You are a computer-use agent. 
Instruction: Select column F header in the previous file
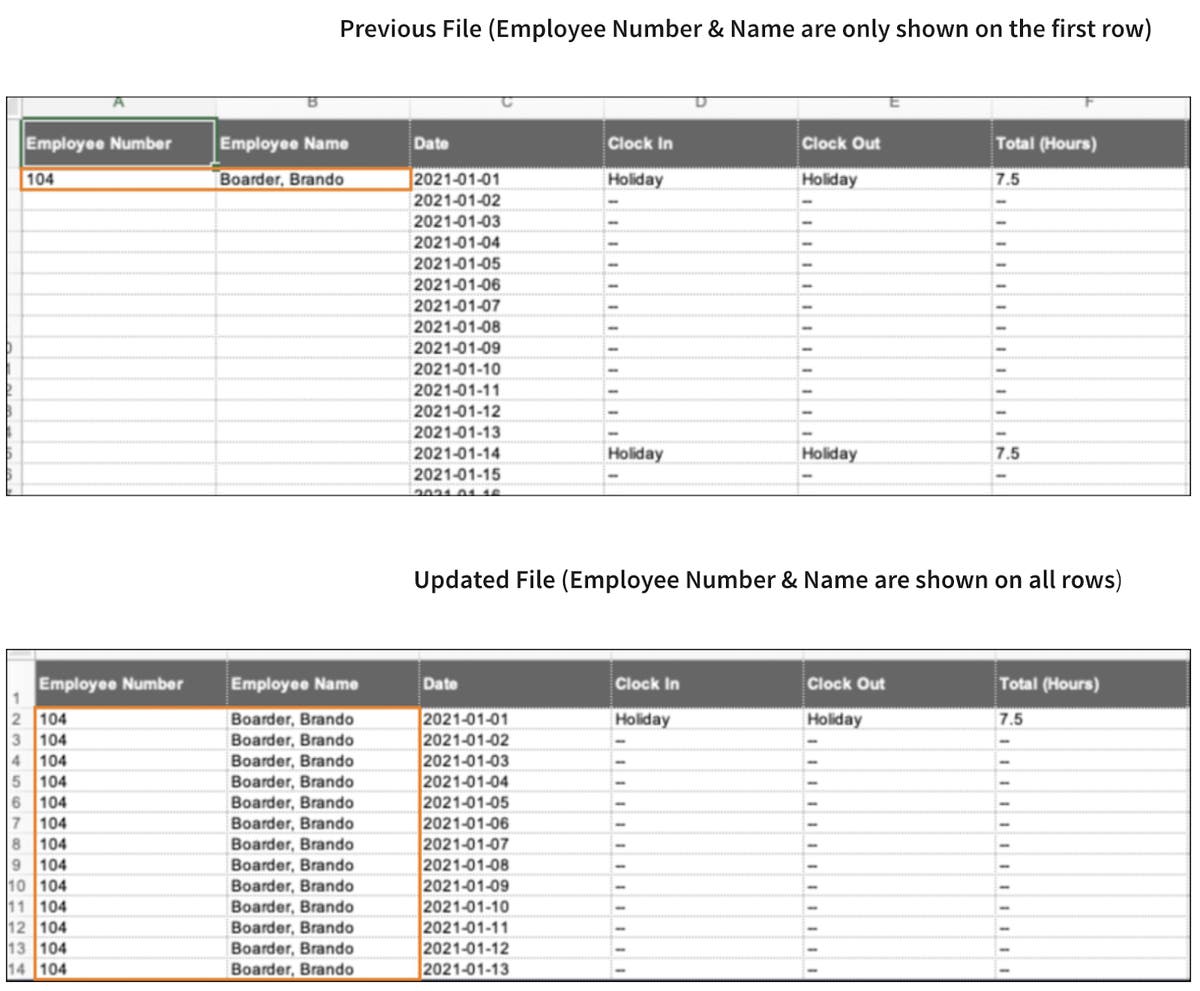(x=1090, y=101)
